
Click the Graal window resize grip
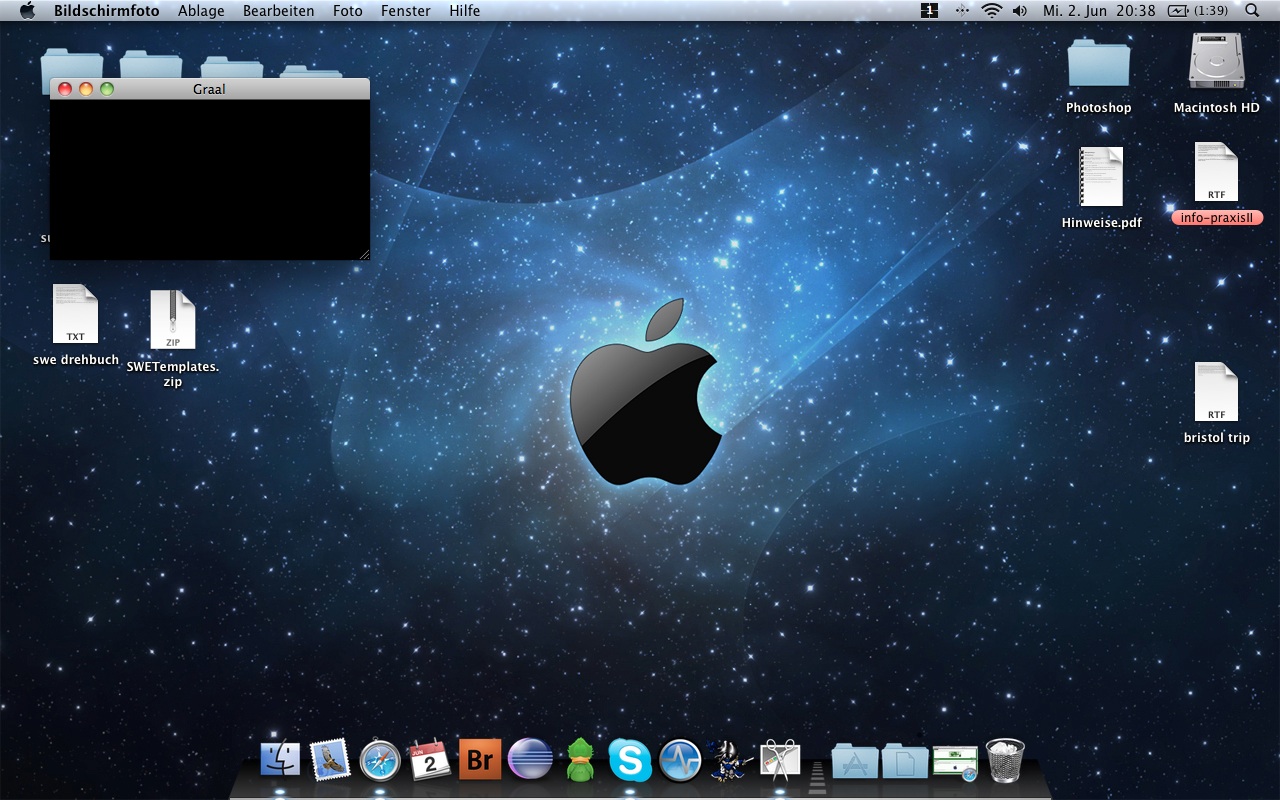pos(364,254)
